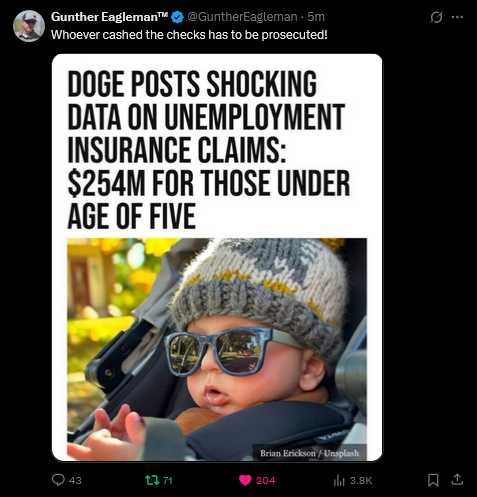The height and width of the screenshot is (497, 477).
Task: Open the three-dot more options menu
Action: coord(457,17)
